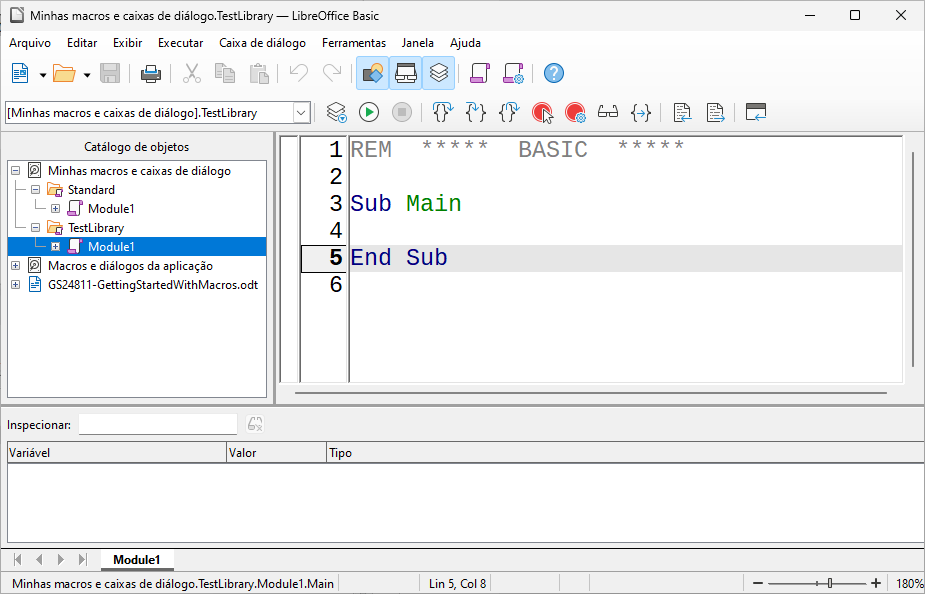Go to first tab with navigation arrow
925x594 pixels.
pyautogui.click(x=17, y=559)
